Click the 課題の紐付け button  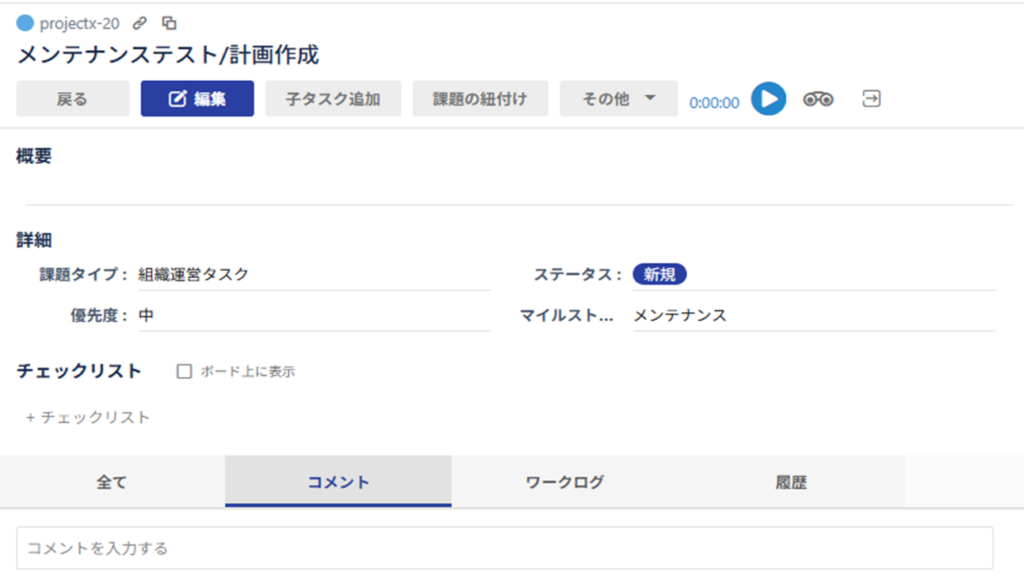point(480,99)
